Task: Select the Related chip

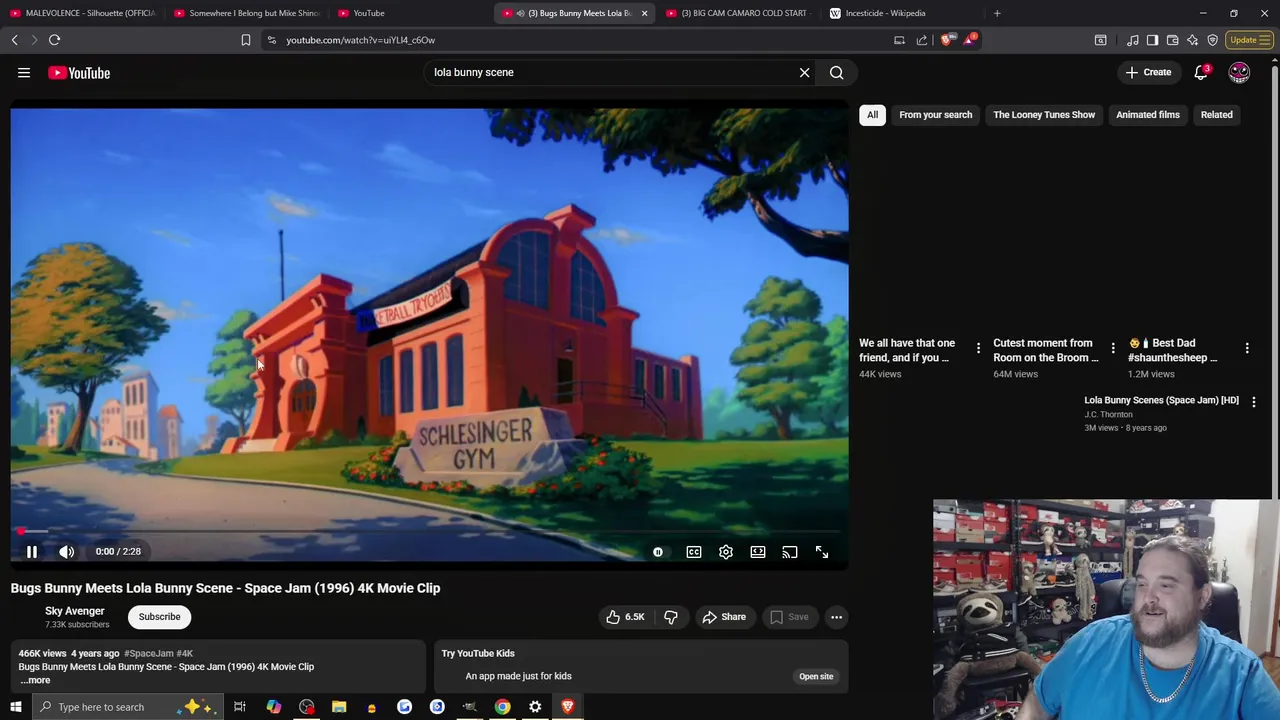Action: [1216, 115]
